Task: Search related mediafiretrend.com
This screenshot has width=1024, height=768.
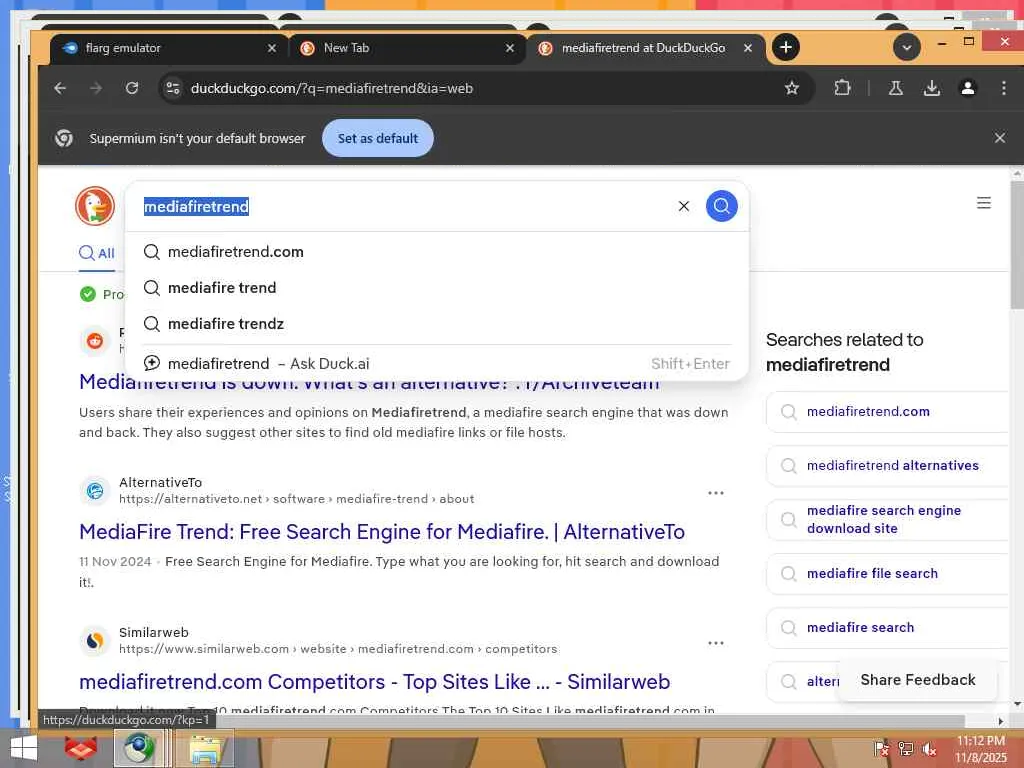Action: click(888, 412)
